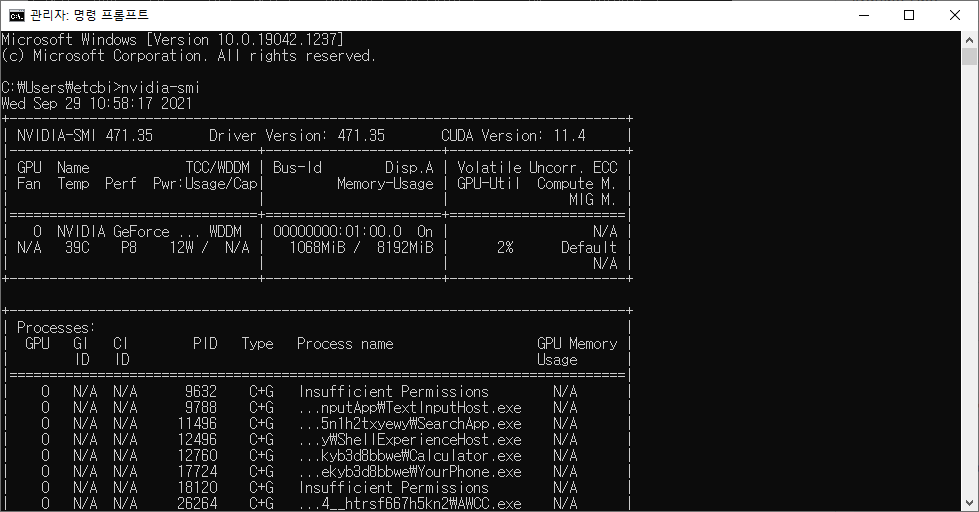Image resolution: width=979 pixels, height=512 pixels.
Task: Click the 'Processes:' label
Action: pos(56,328)
